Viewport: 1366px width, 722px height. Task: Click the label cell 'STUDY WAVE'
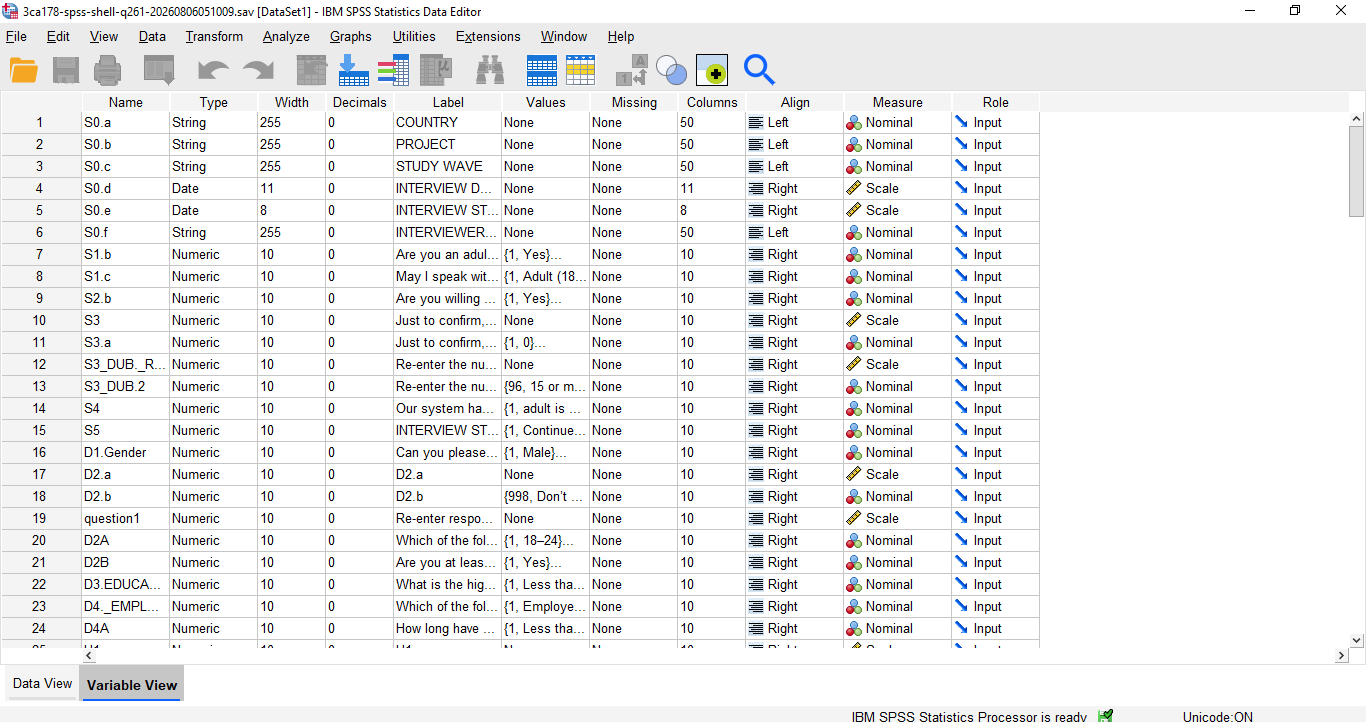(x=448, y=166)
